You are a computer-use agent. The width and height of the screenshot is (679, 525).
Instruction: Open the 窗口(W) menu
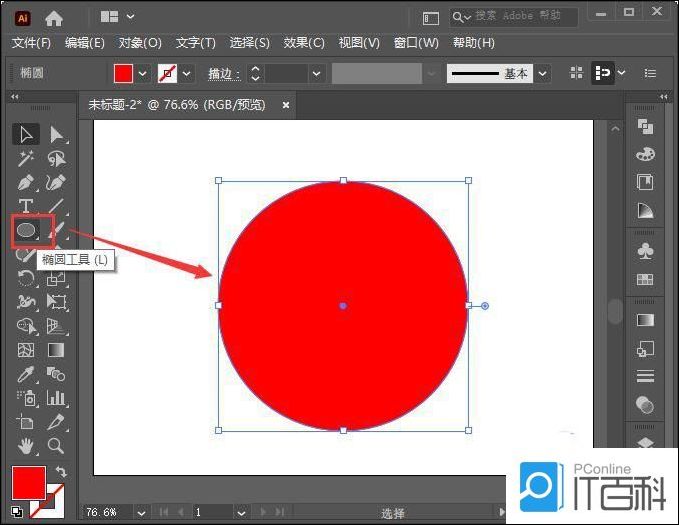click(416, 42)
